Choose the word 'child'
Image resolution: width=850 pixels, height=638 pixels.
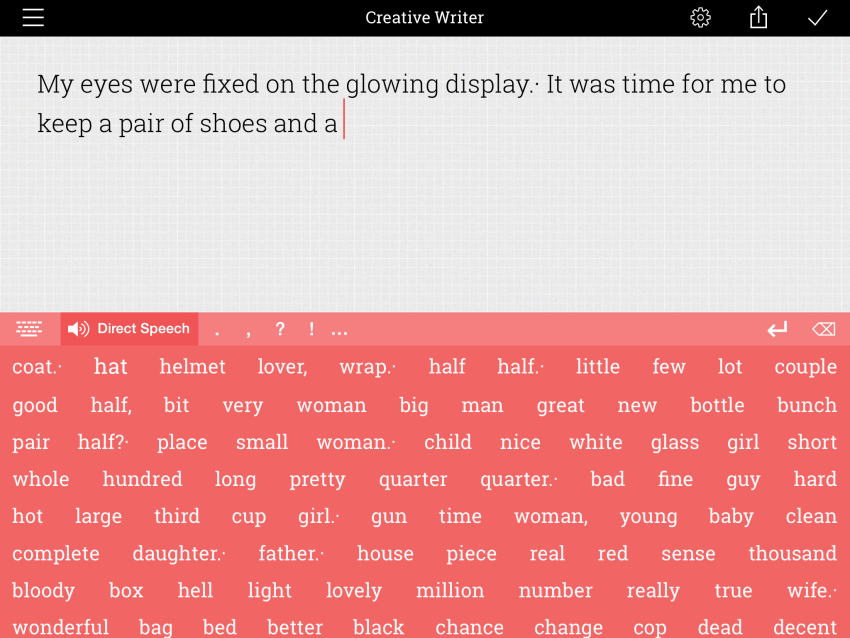tap(448, 442)
